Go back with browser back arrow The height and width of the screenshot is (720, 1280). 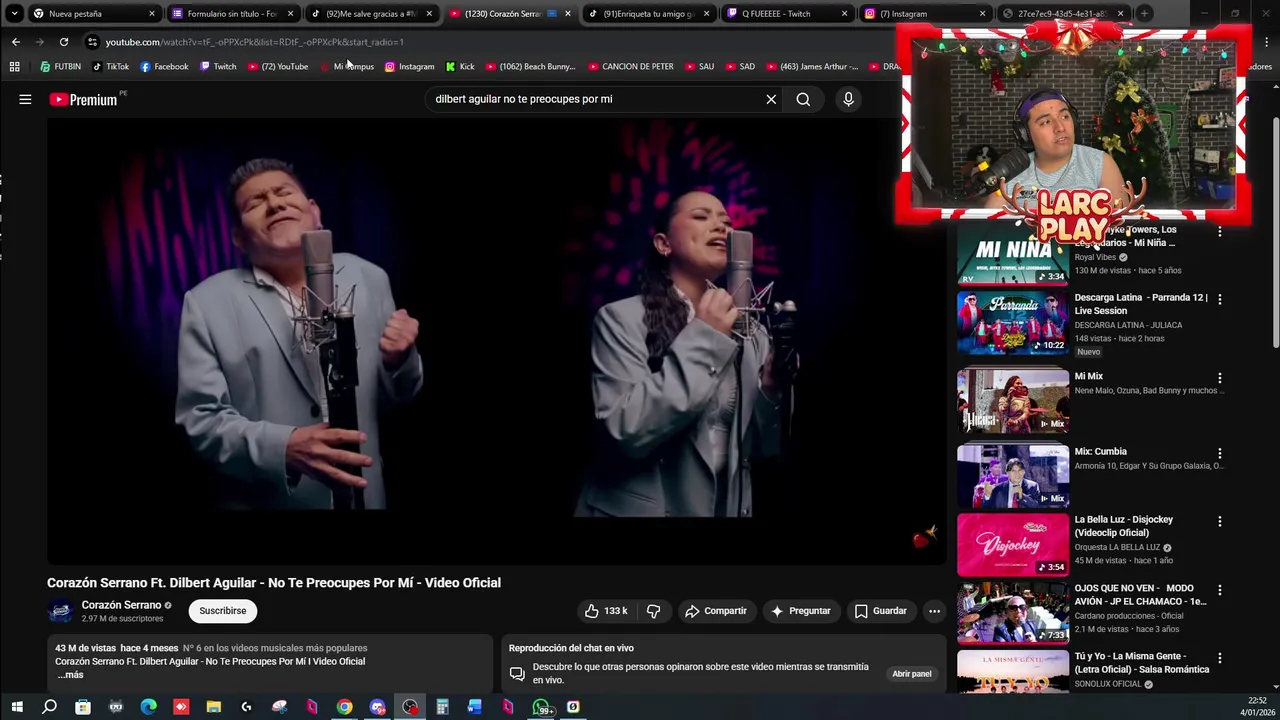tap(15, 42)
